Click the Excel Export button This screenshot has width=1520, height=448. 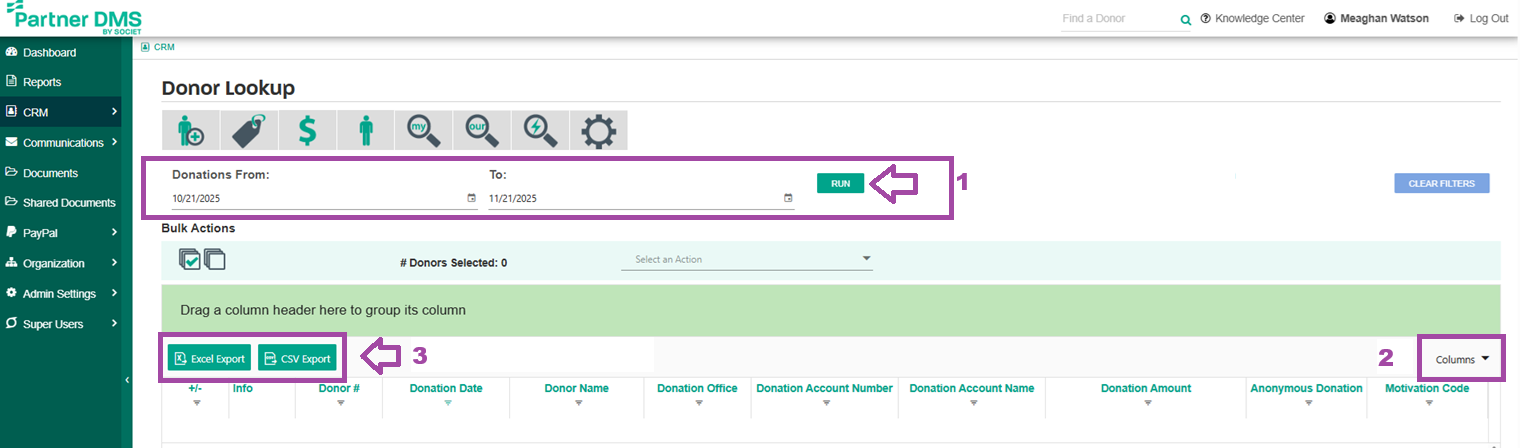(x=209, y=359)
